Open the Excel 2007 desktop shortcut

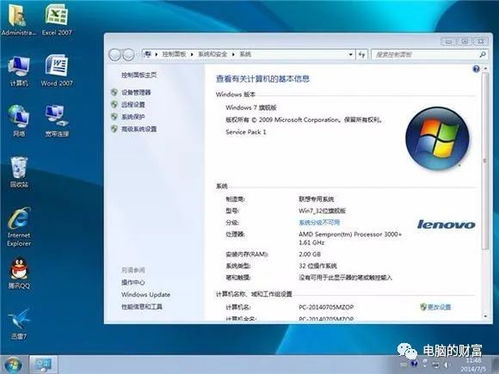pos(57,19)
